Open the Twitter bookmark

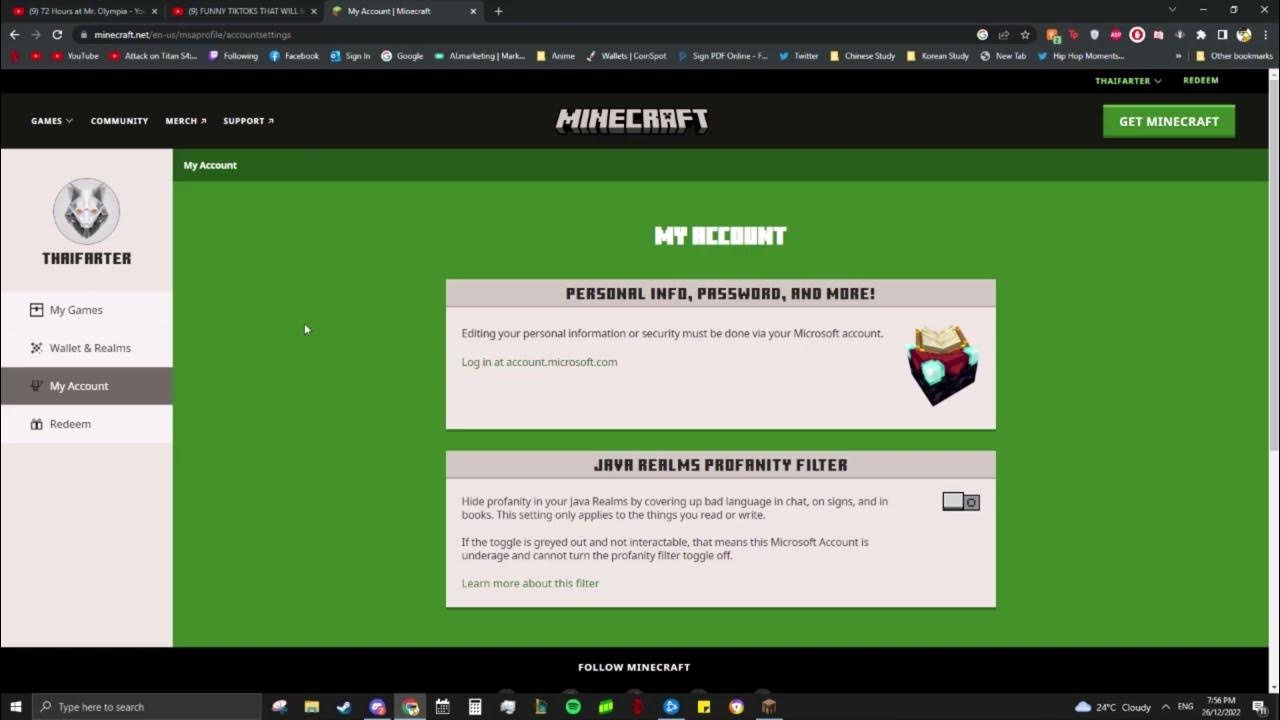[798, 56]
